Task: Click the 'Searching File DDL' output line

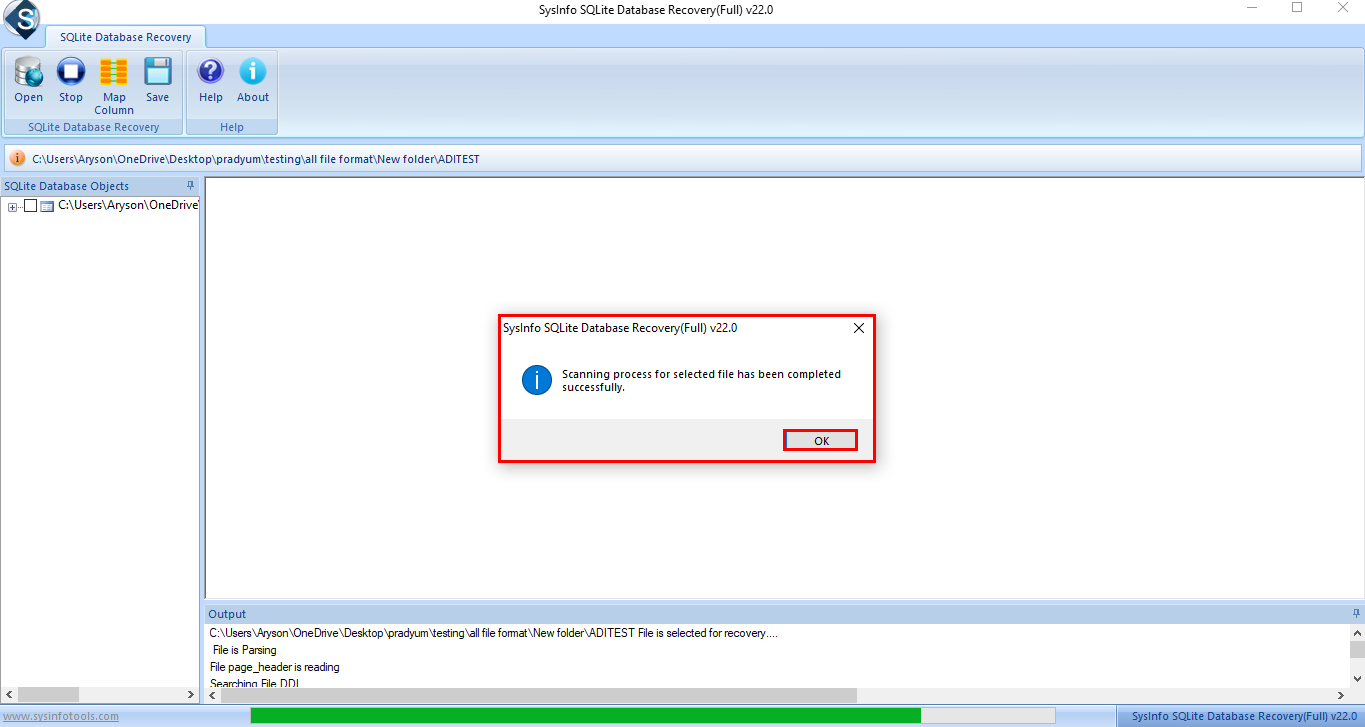Action: tap(255, 684)
